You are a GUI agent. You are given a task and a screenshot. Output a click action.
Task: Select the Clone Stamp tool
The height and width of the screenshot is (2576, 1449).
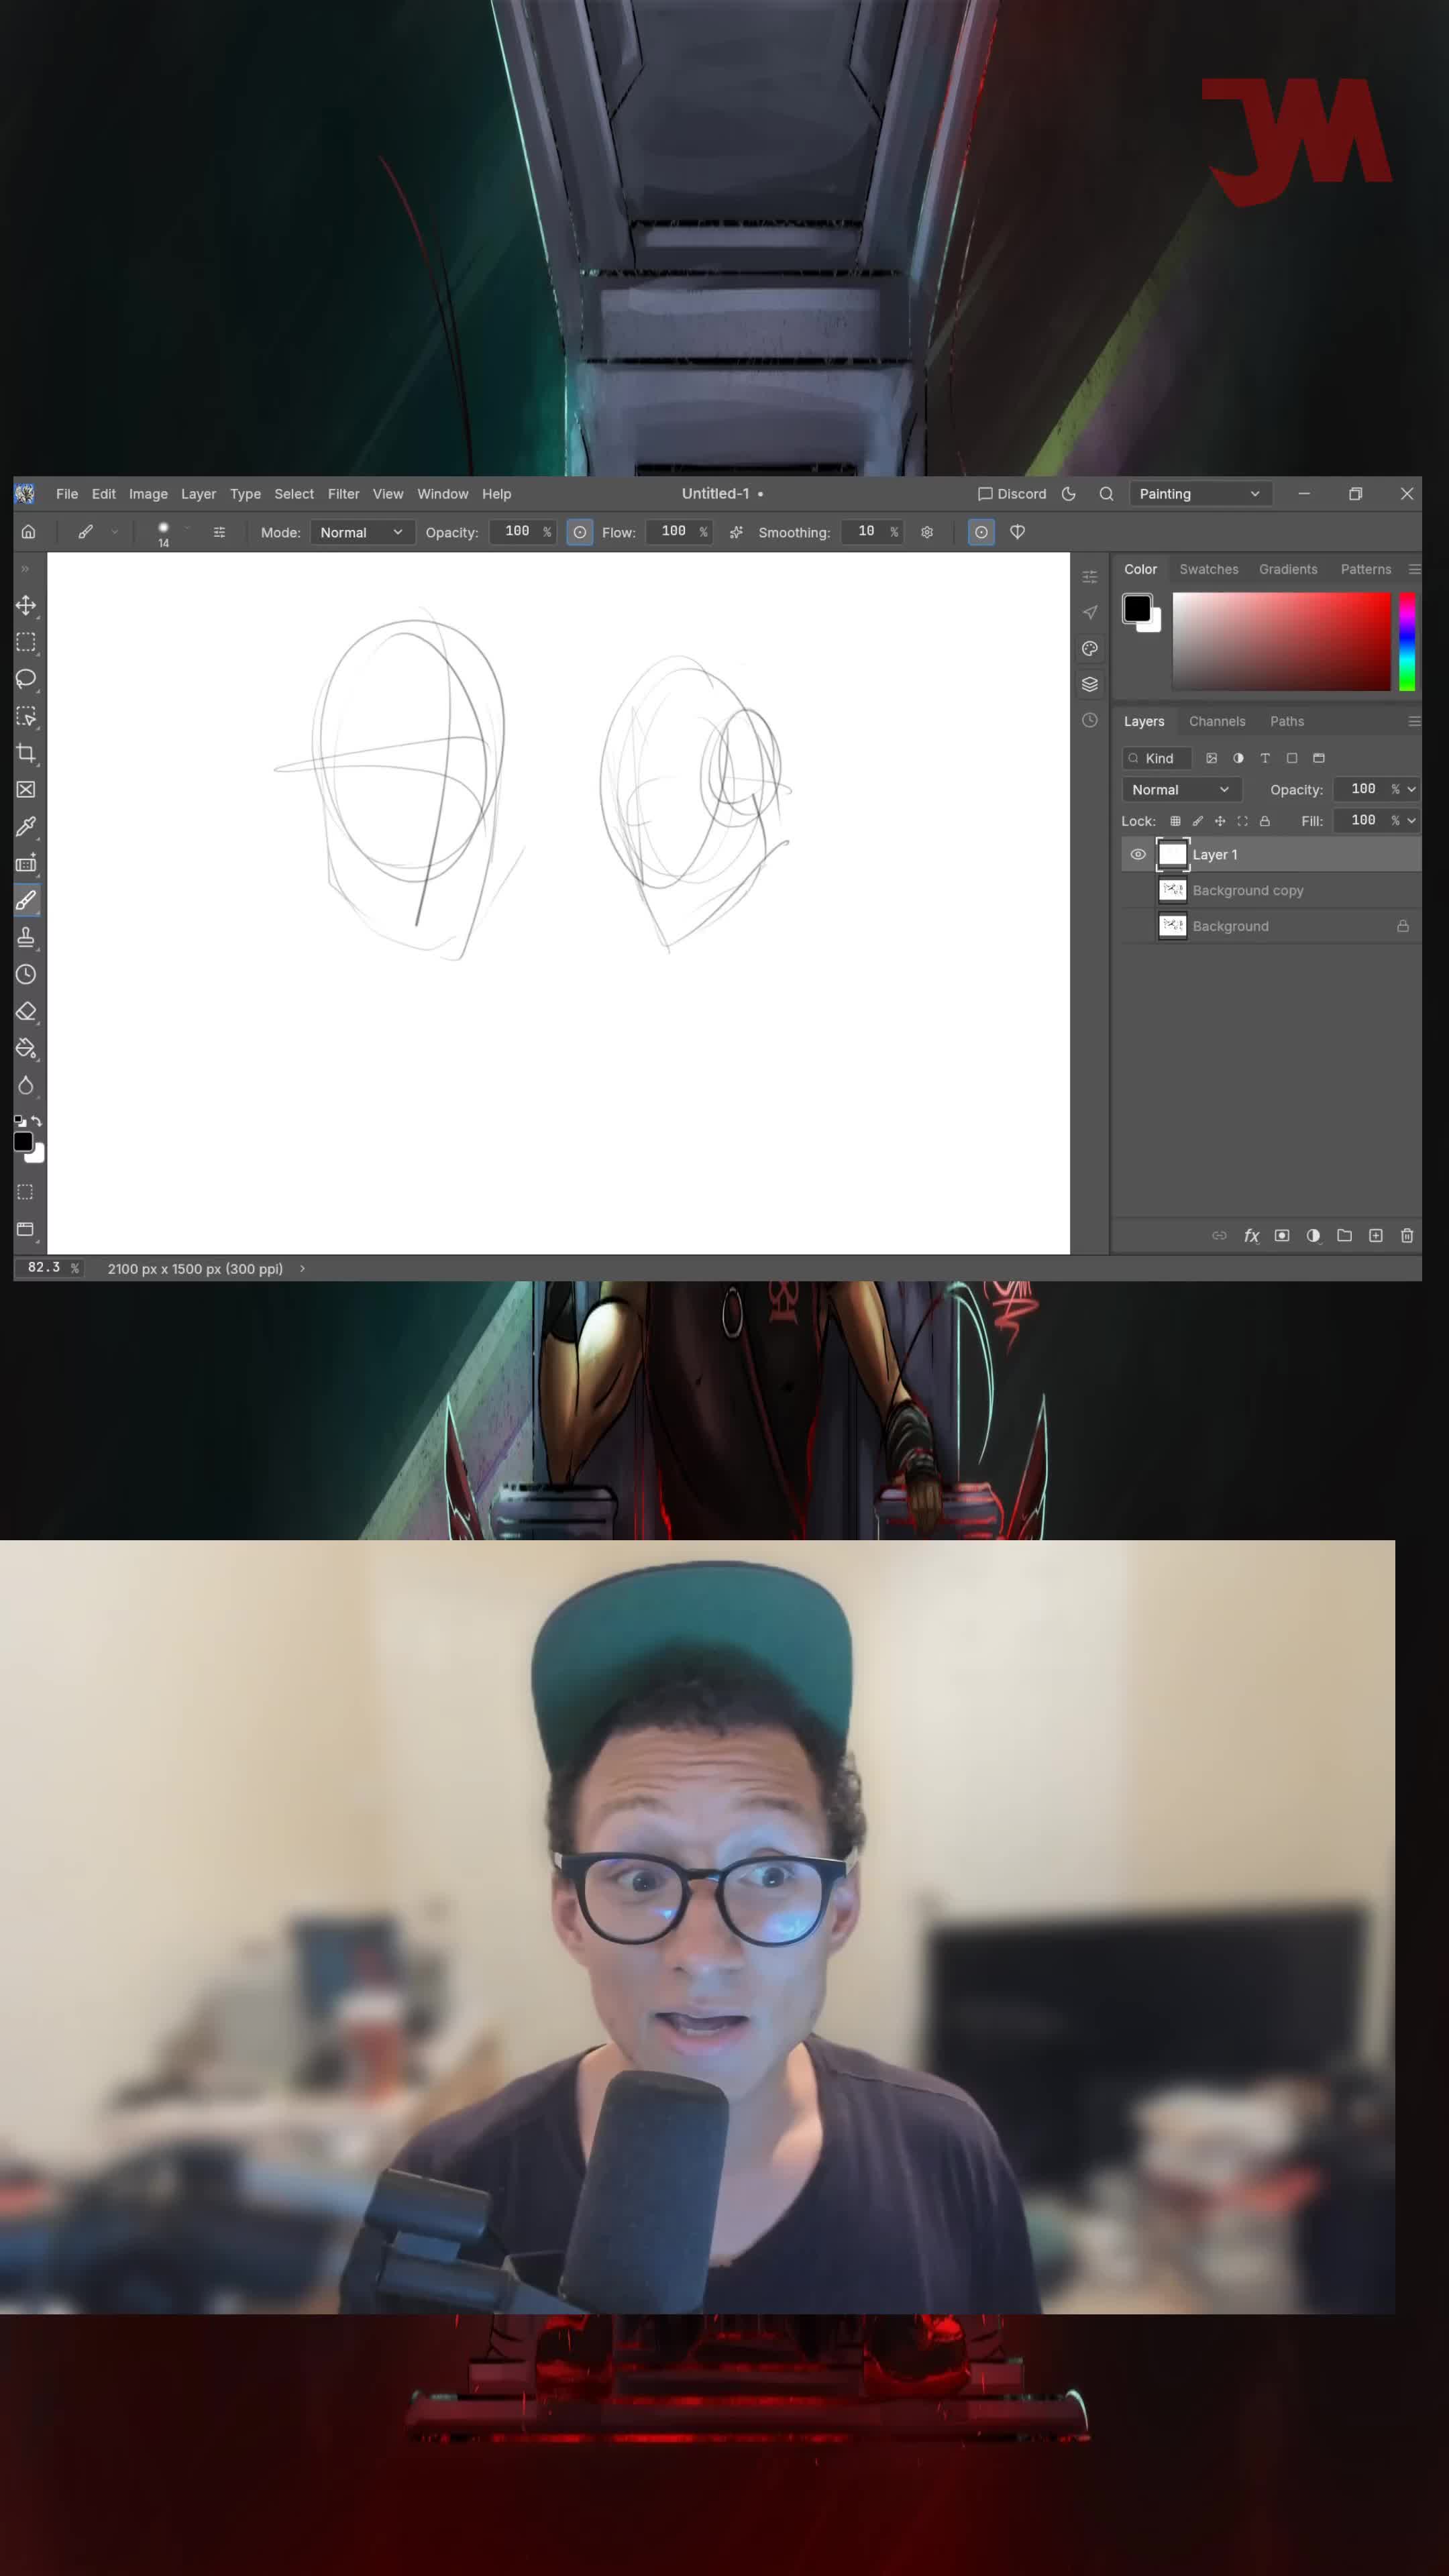(26, 937)
